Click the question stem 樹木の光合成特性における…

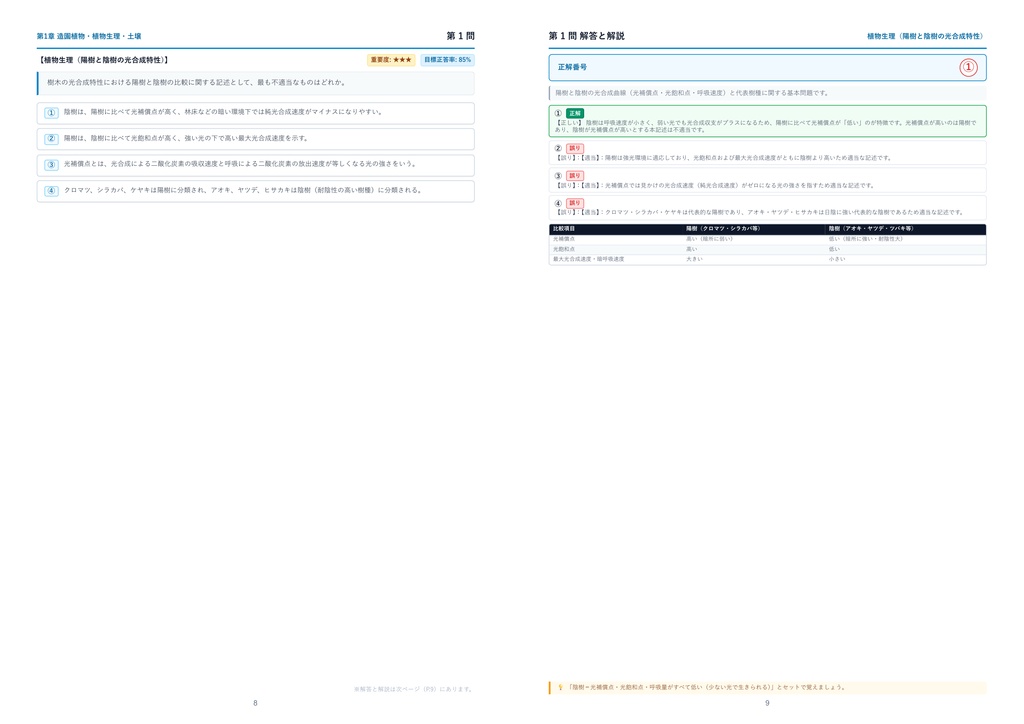(x=197, y=82)
